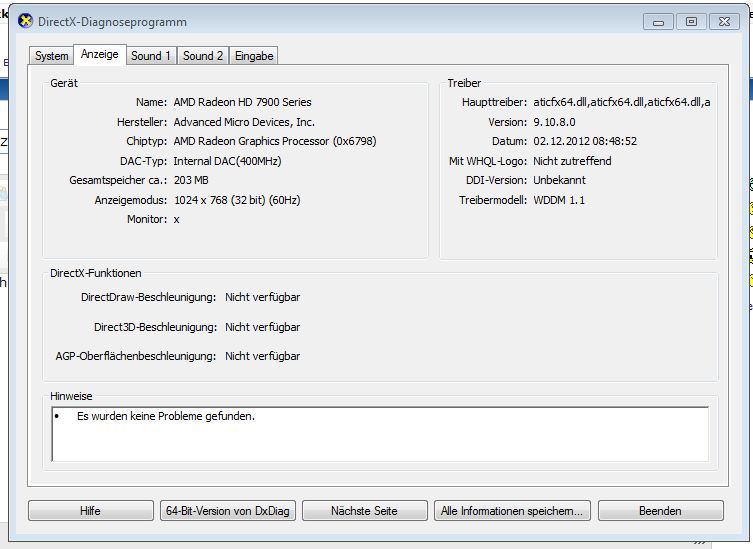Click inside the Hinweise notes text box
753x549 pixels.
coord(380,434)
